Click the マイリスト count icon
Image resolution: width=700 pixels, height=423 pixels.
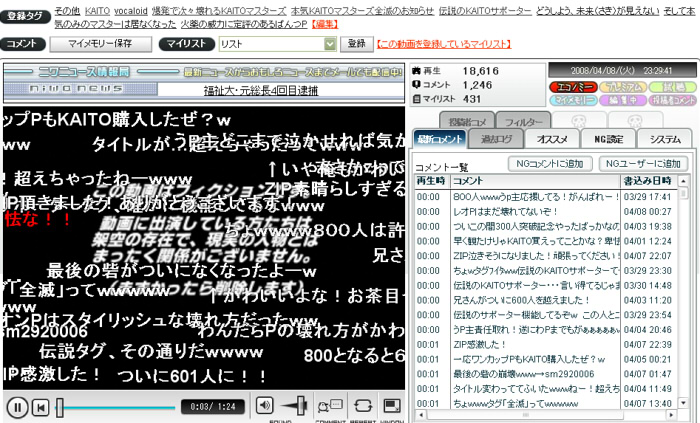[417, 99]
